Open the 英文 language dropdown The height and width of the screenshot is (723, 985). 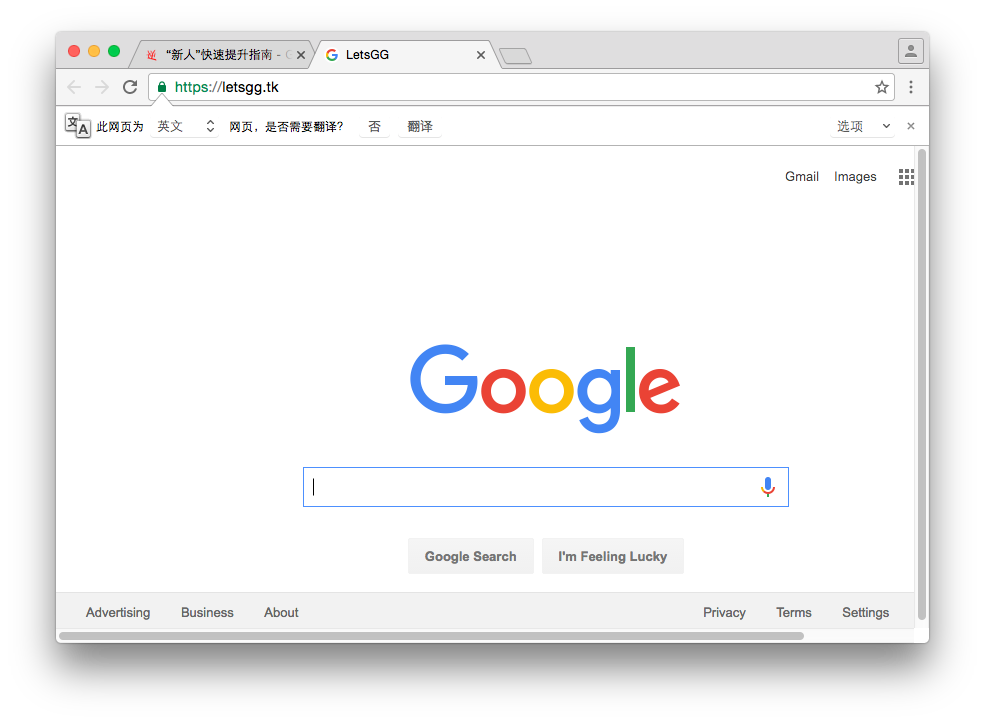(x=185, y=126)
